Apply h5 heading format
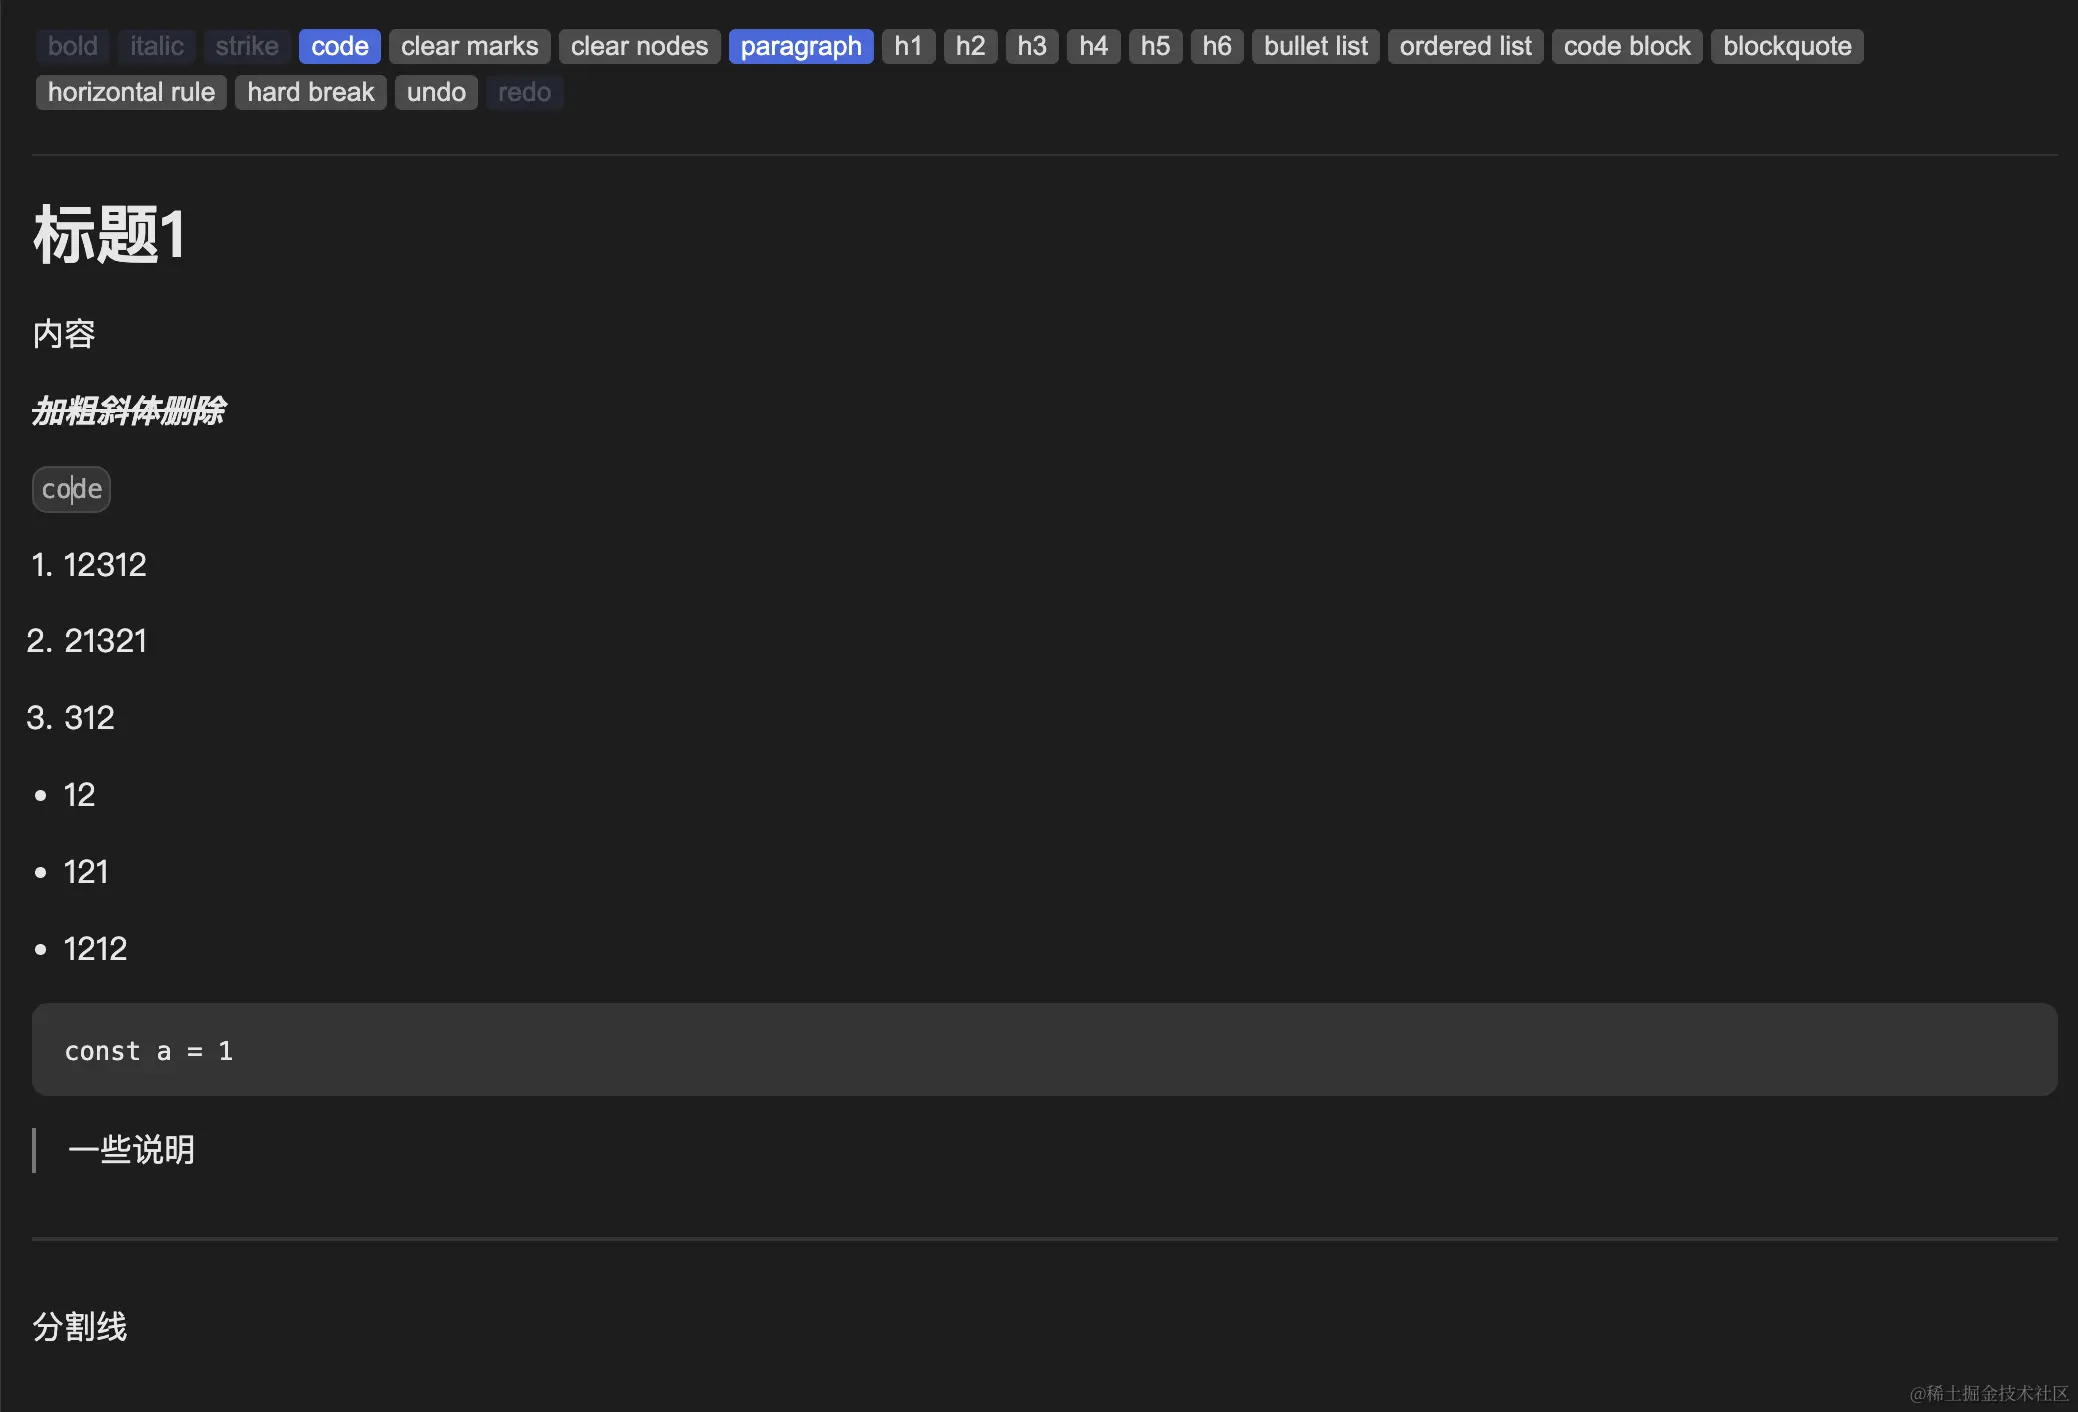 pos(1155,46)
